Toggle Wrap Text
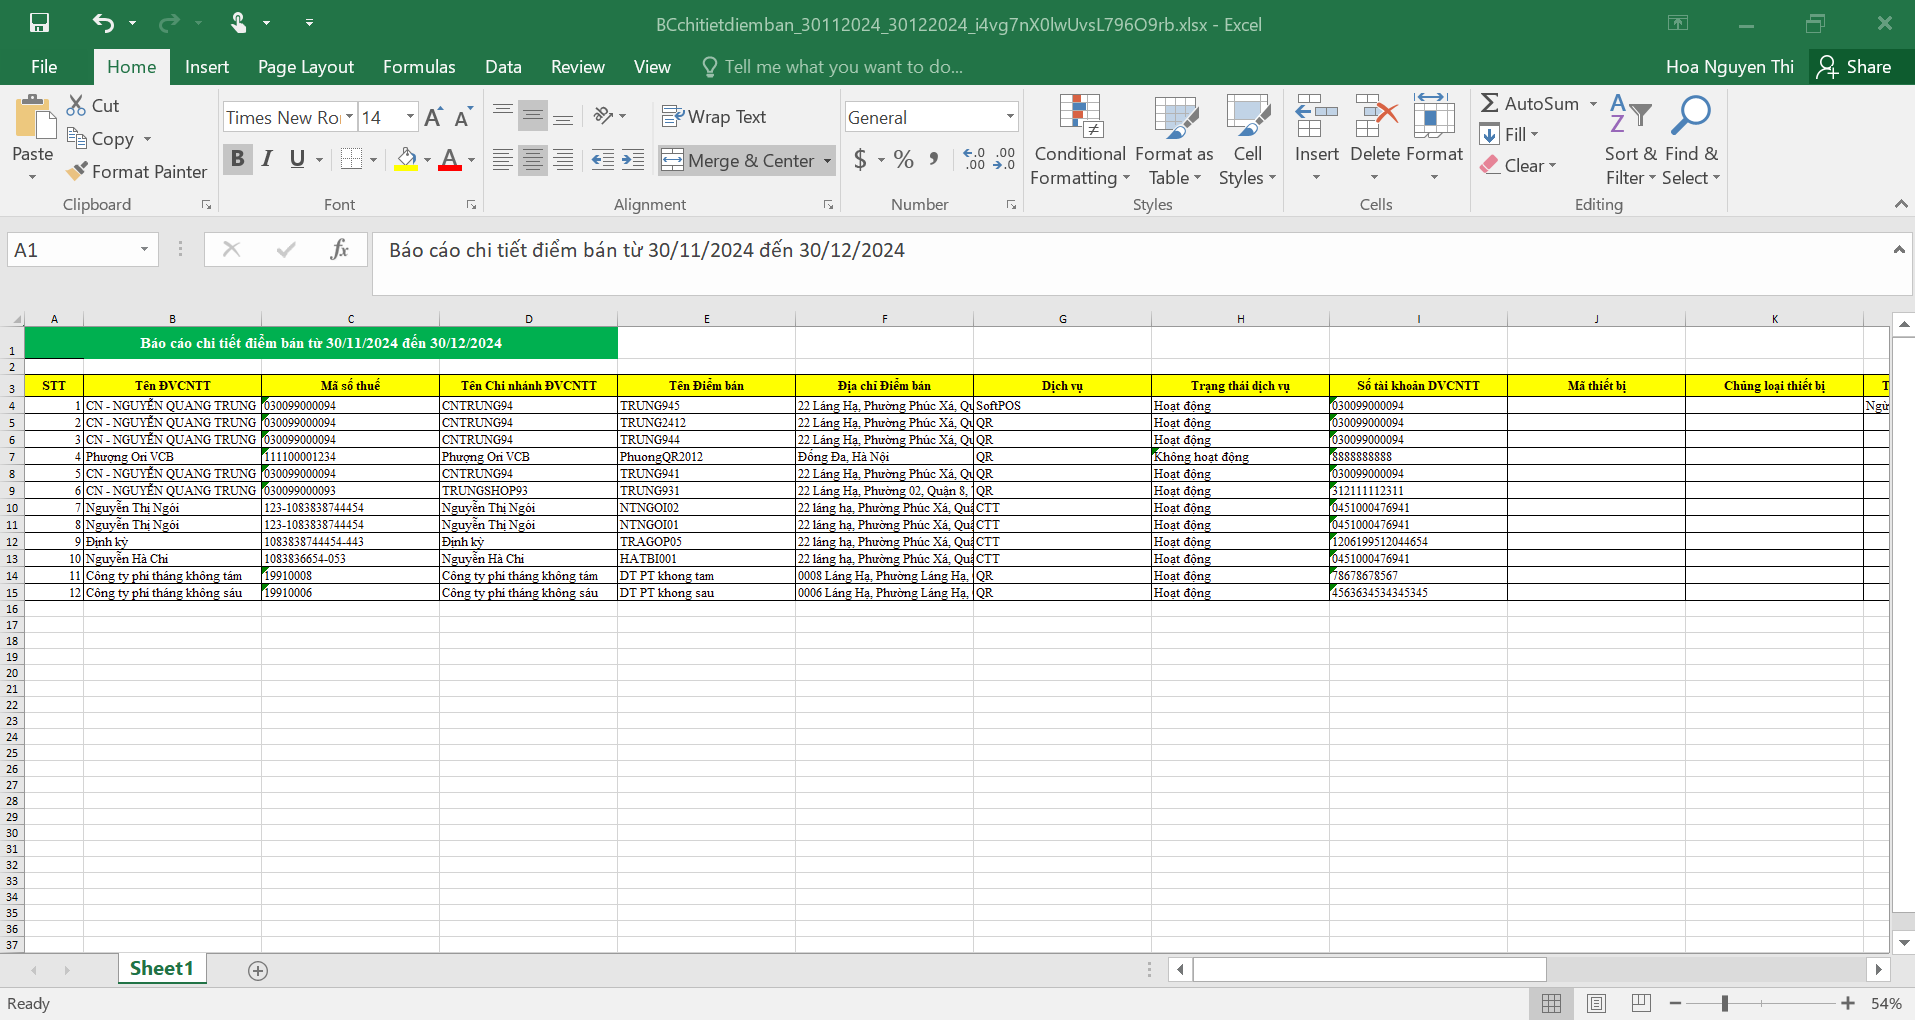 tap(714, 117)
